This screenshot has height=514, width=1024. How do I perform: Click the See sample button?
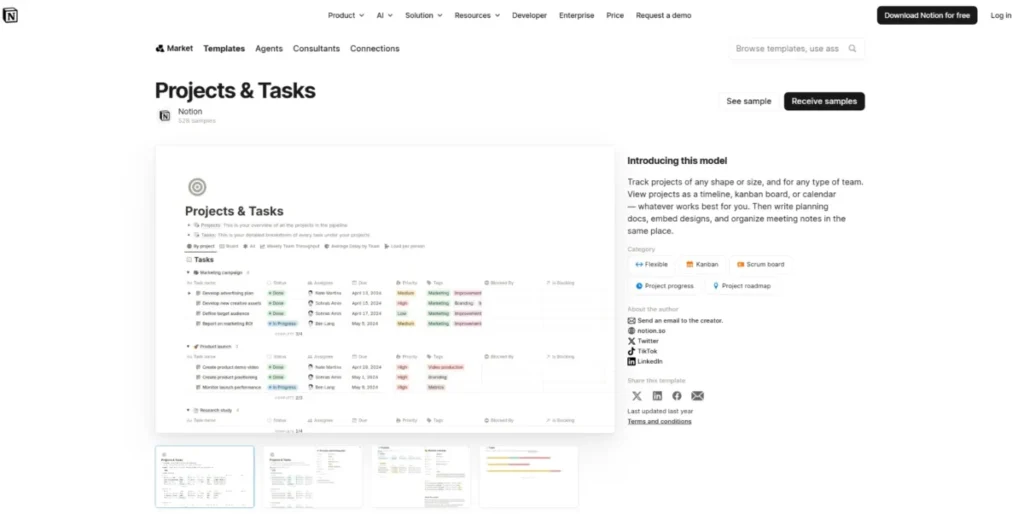coord(748,101)
